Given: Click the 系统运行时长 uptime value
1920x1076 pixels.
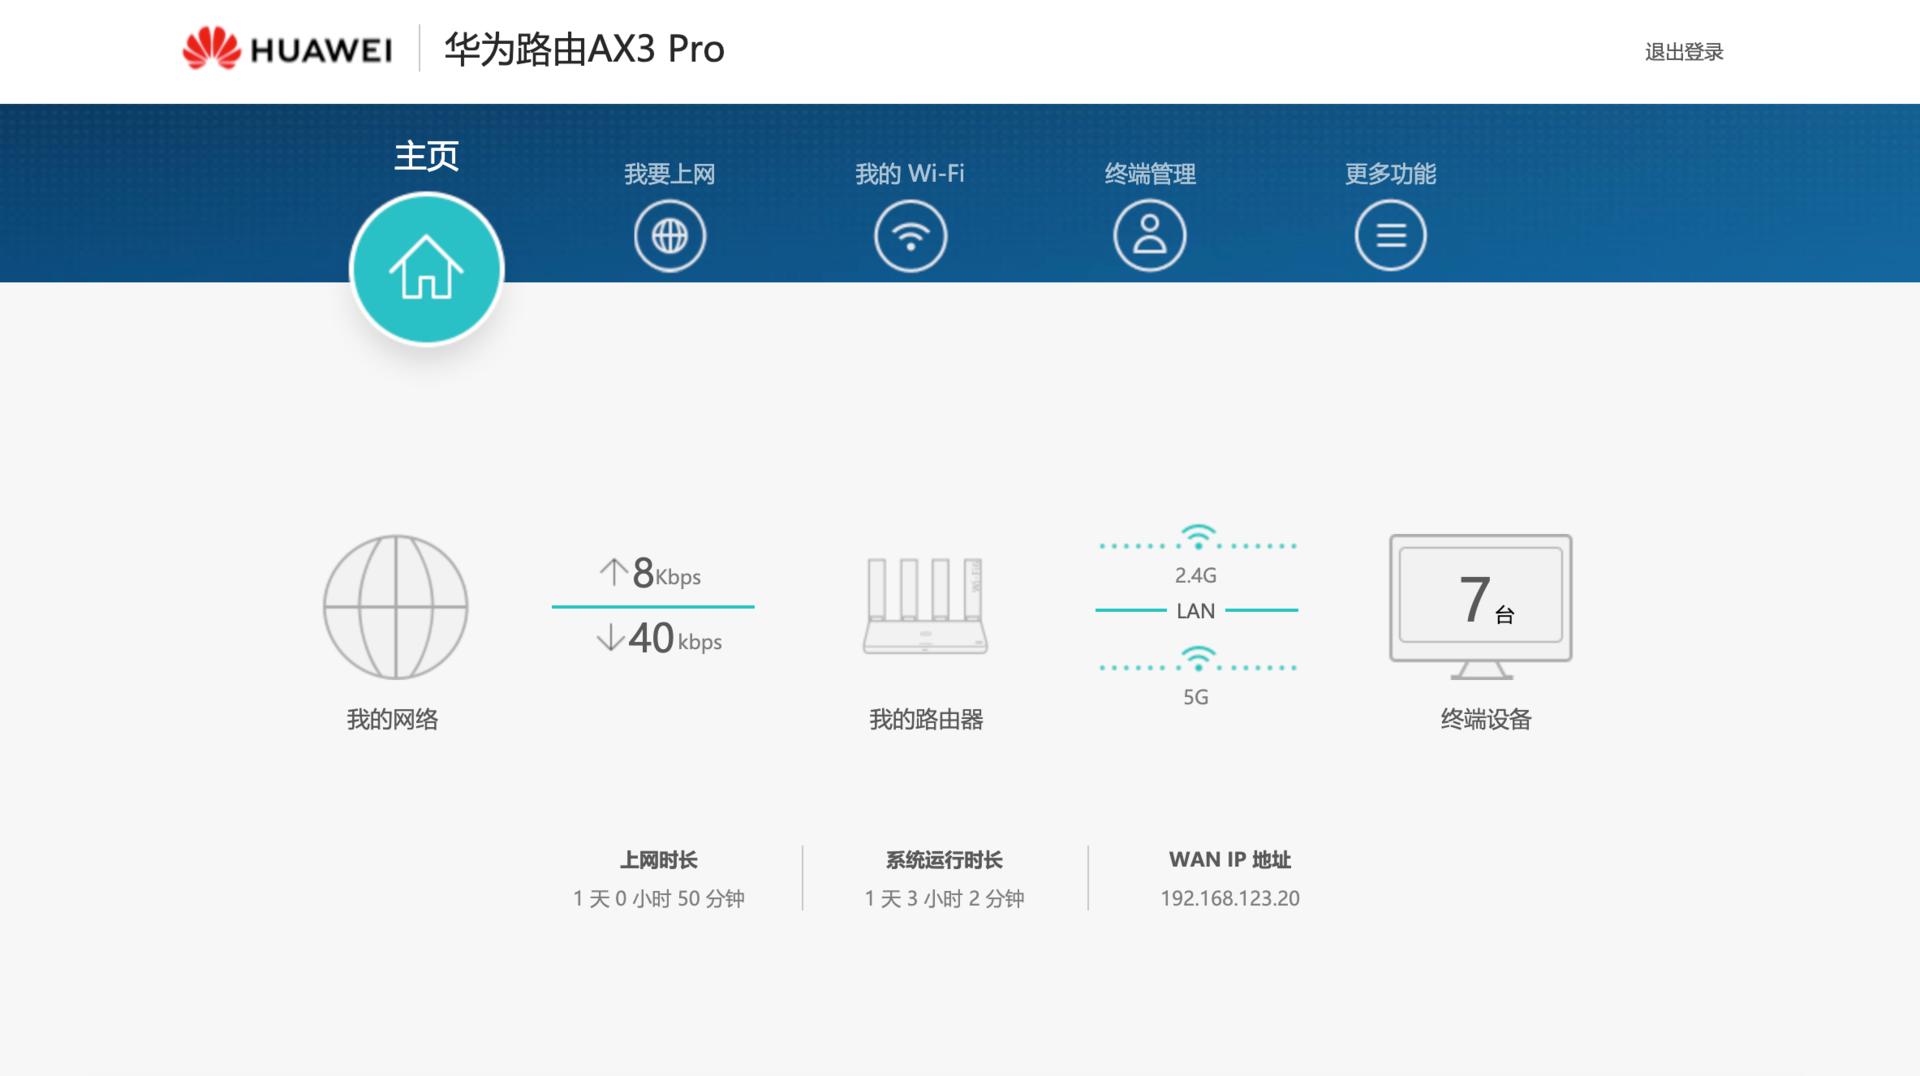Looking at the screenshot, I should pos(944,898).
